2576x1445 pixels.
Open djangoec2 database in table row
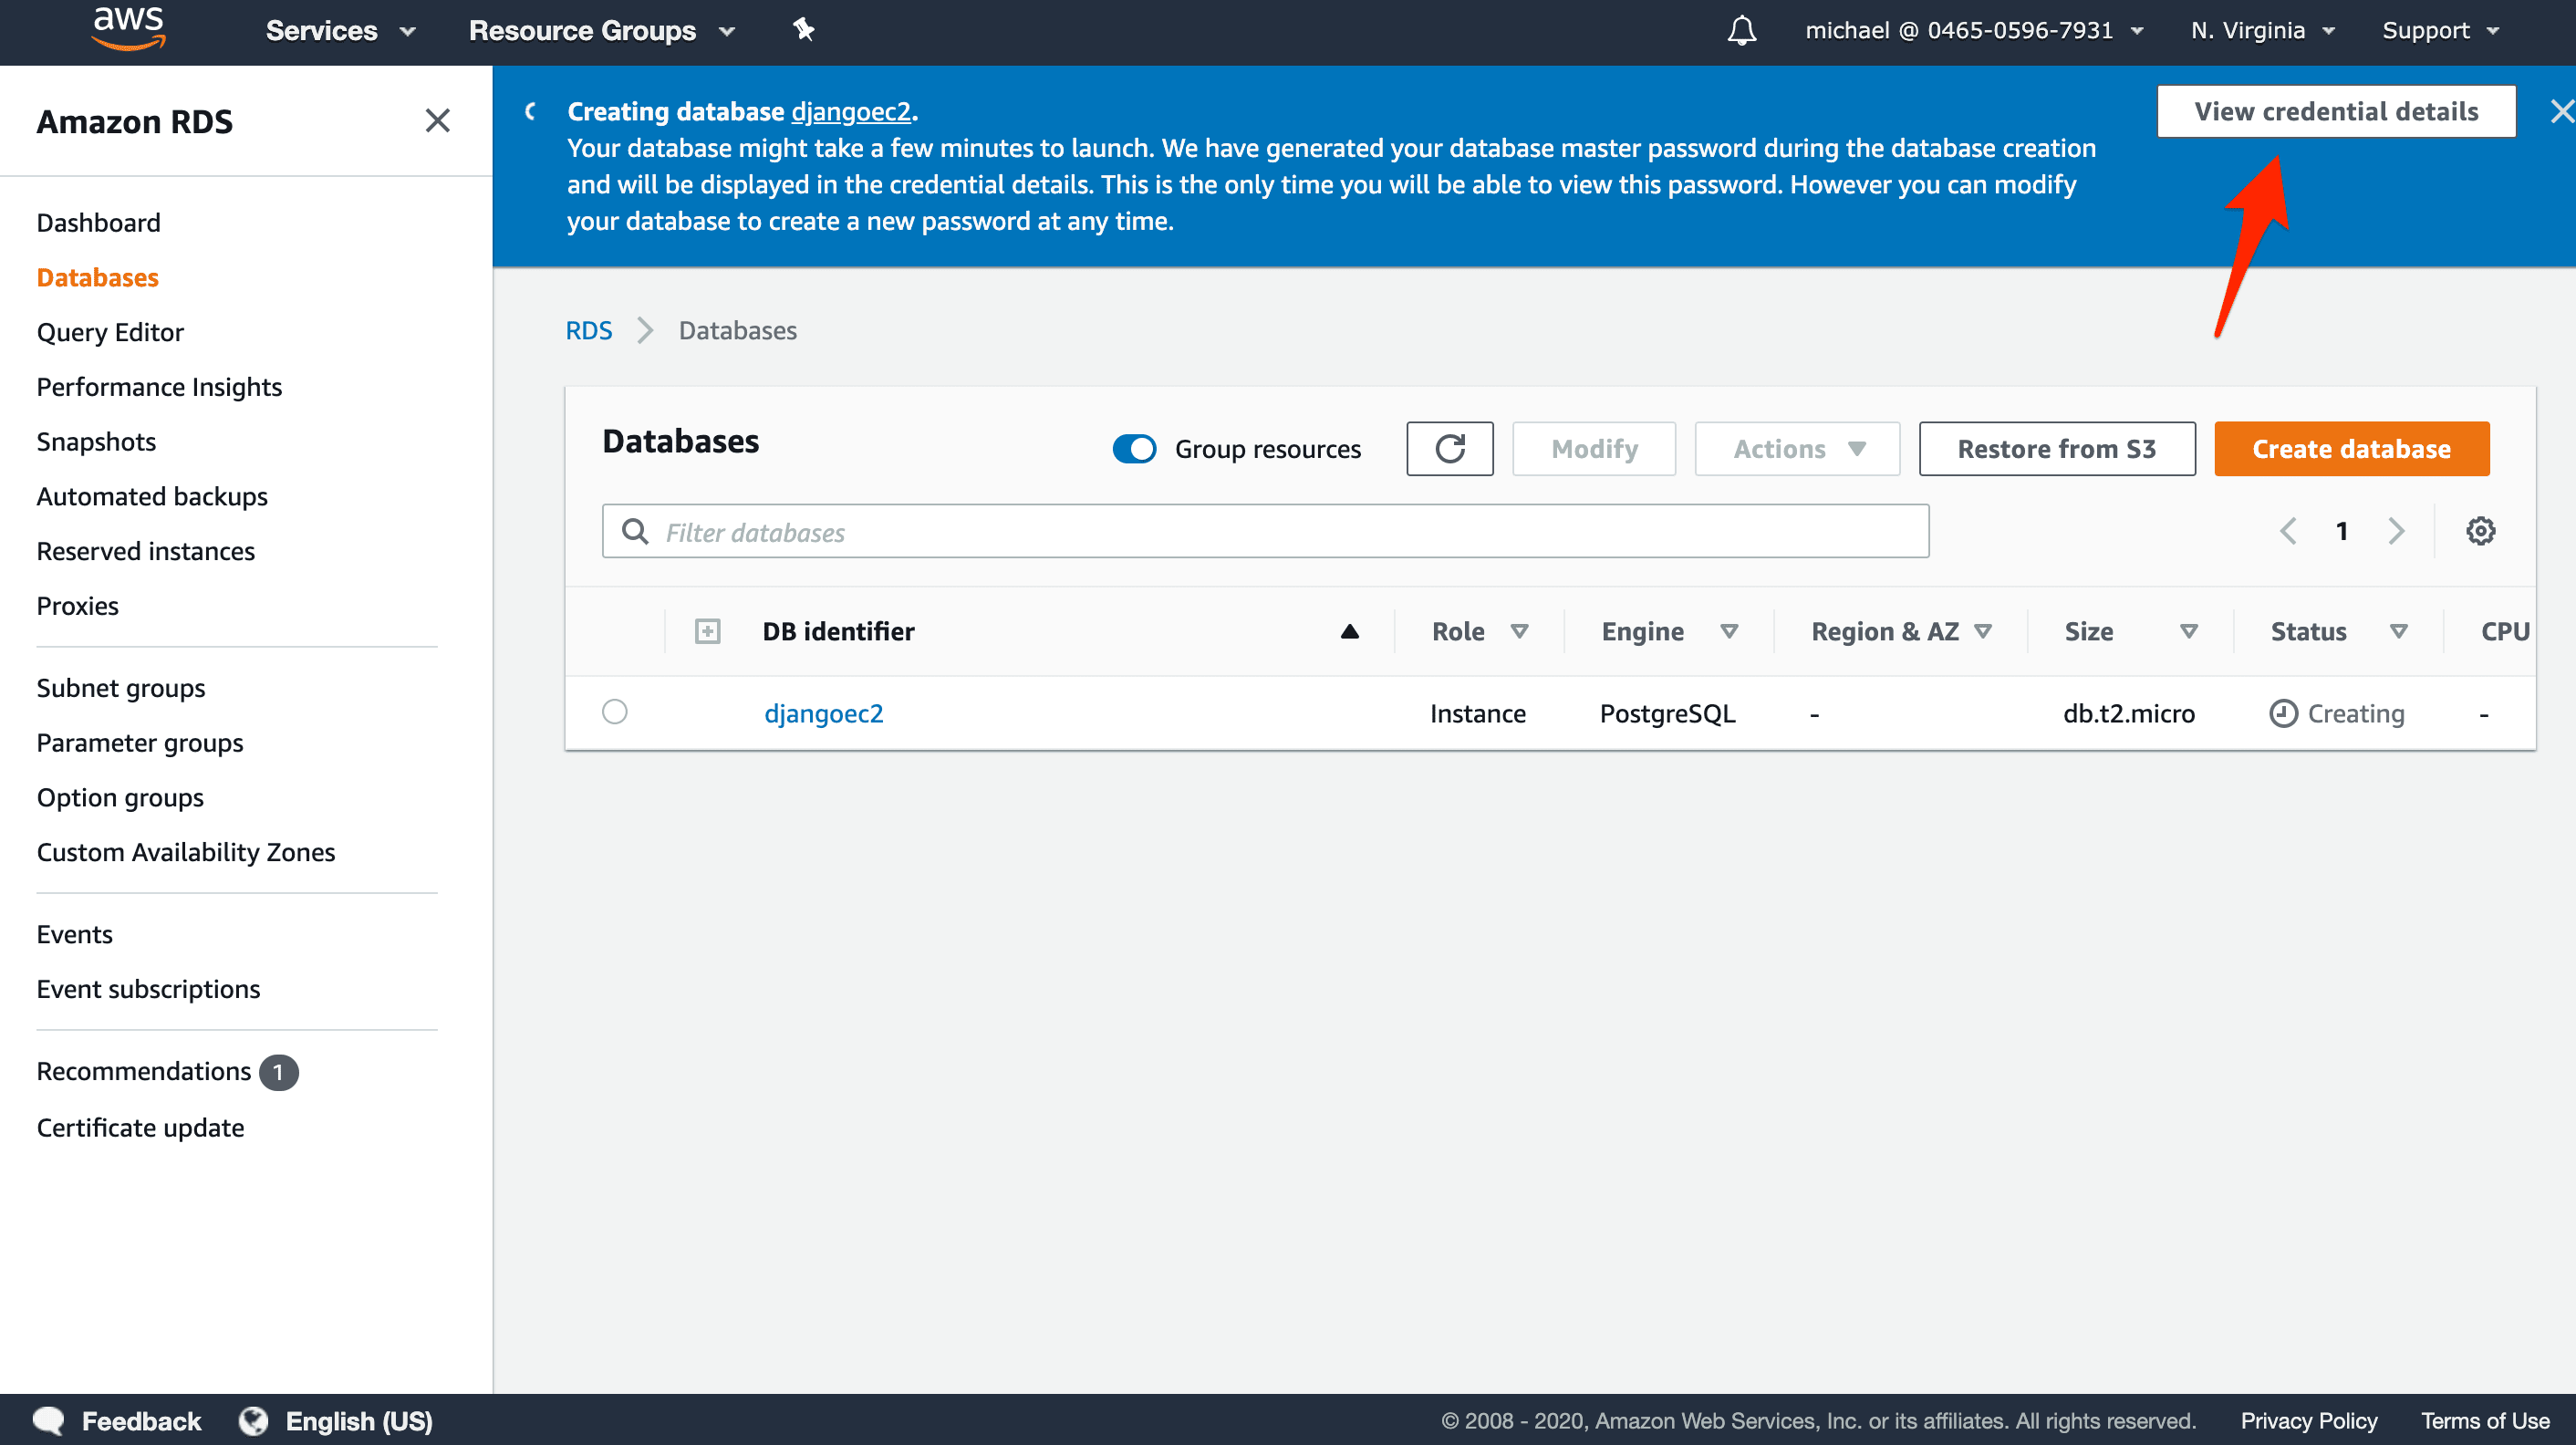pos(824,713)
